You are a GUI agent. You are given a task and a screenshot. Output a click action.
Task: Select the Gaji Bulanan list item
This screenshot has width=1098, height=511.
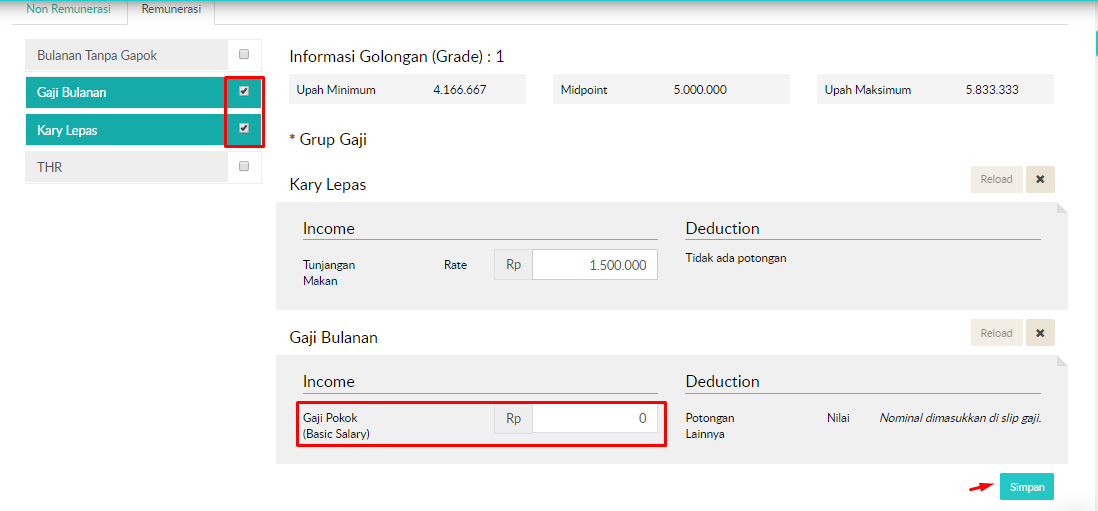[126, 92]
